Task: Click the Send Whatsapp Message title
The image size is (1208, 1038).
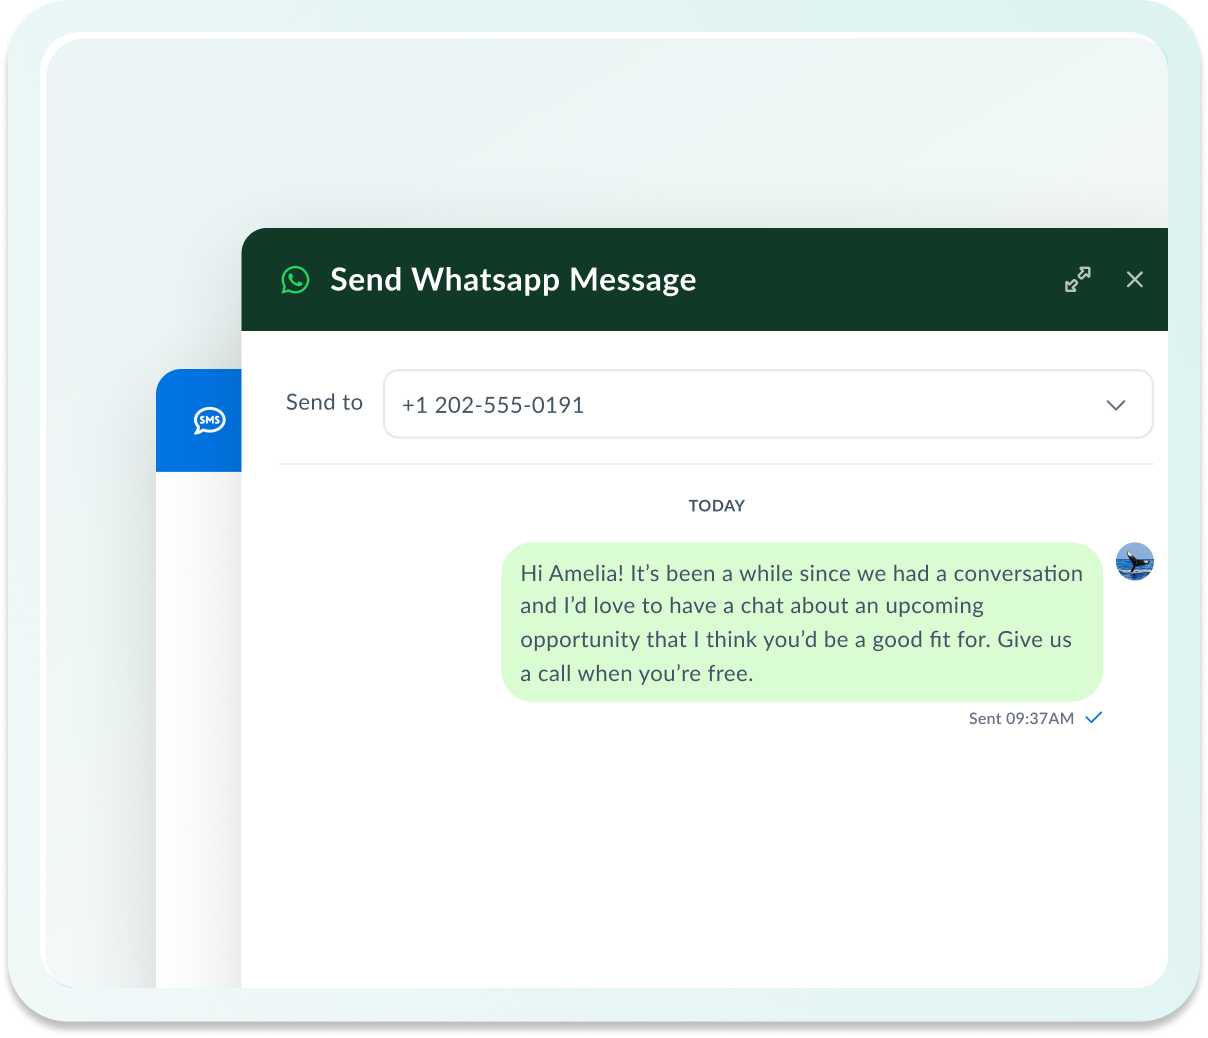Action: click(513, 280)
